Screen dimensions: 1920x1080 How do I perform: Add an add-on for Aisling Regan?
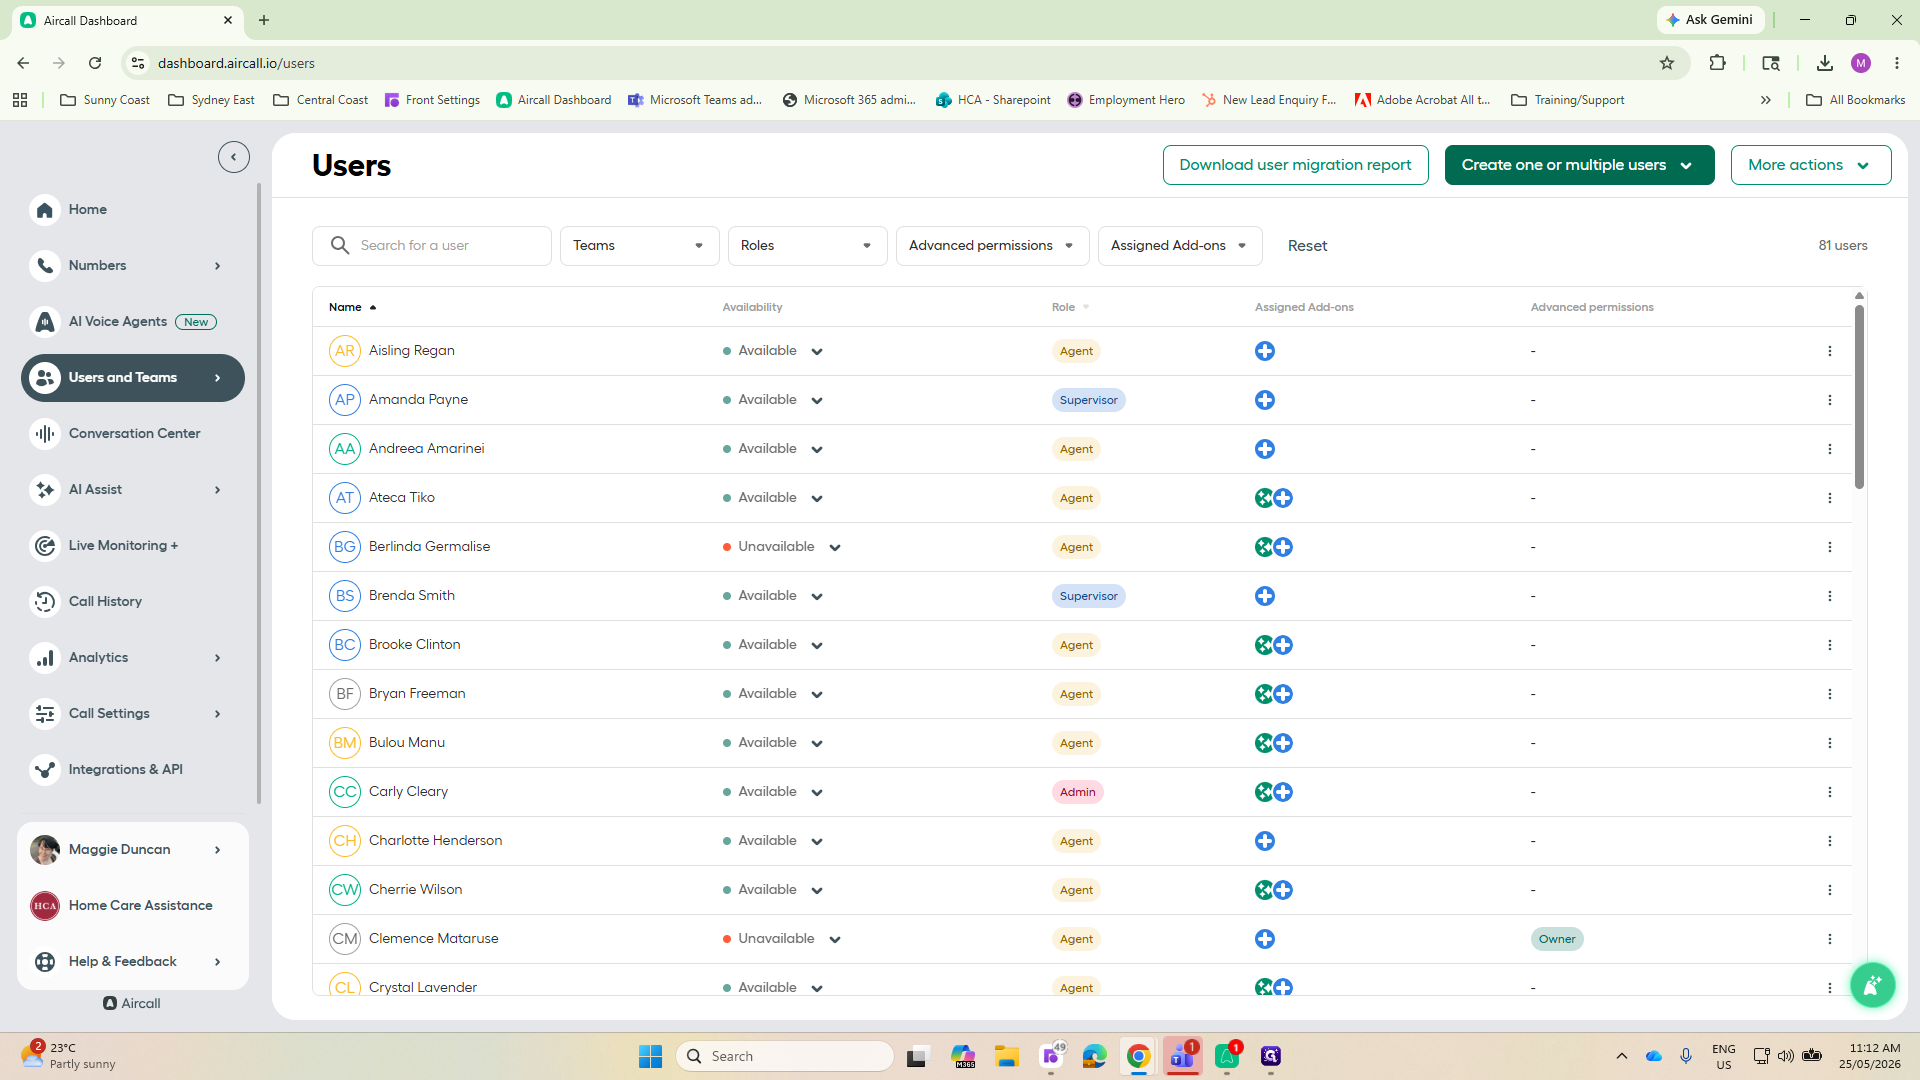coord(1265,351)
